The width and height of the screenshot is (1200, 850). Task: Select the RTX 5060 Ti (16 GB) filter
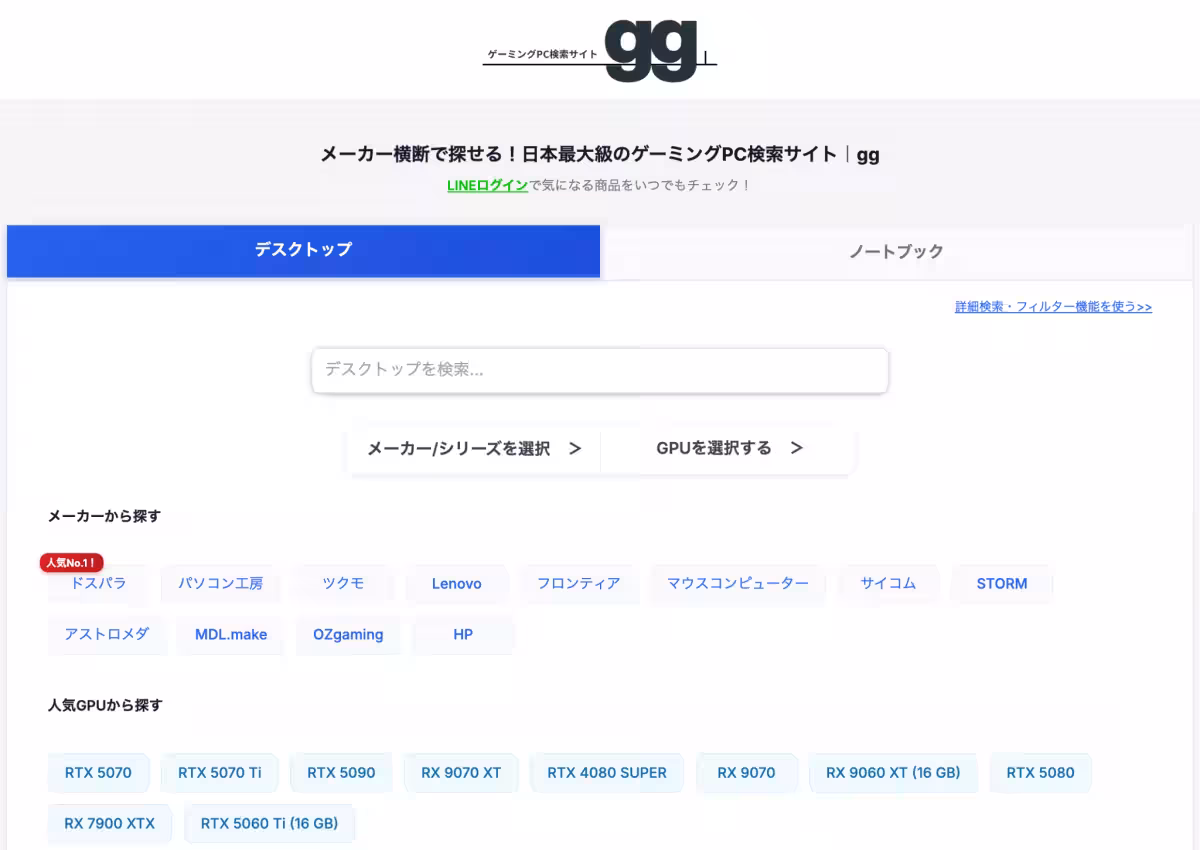pos(269,823)
